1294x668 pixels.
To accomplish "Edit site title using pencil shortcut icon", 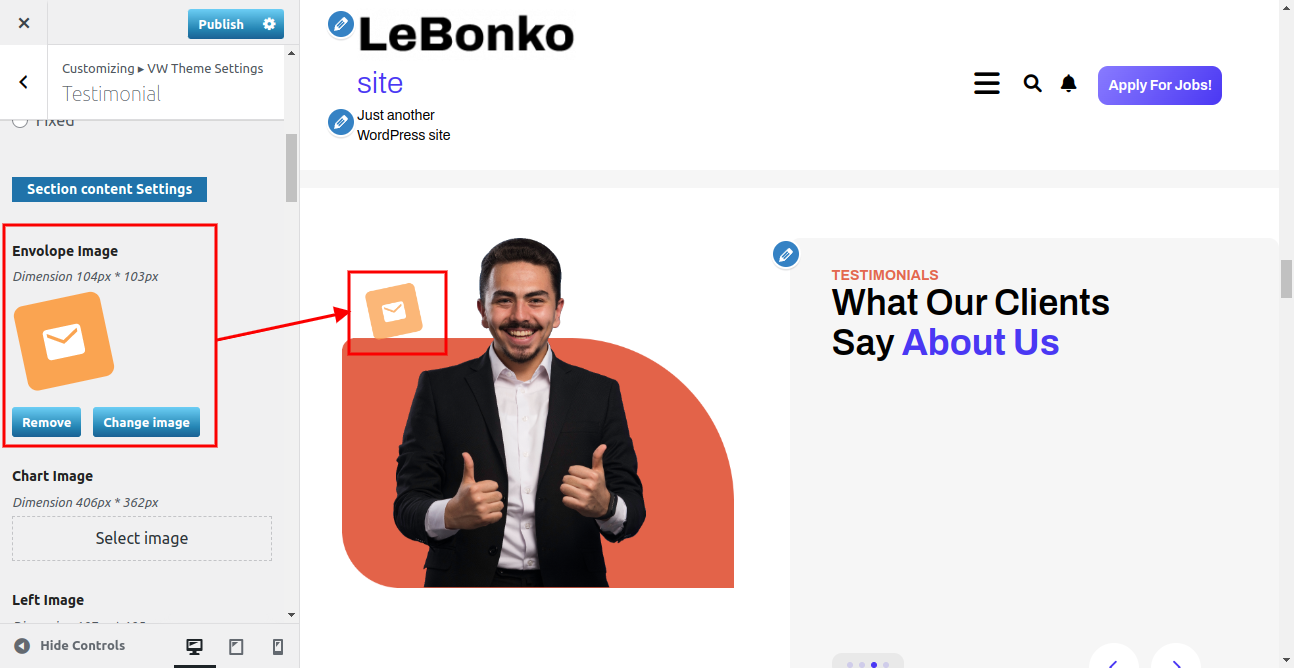I will point(341,24).
